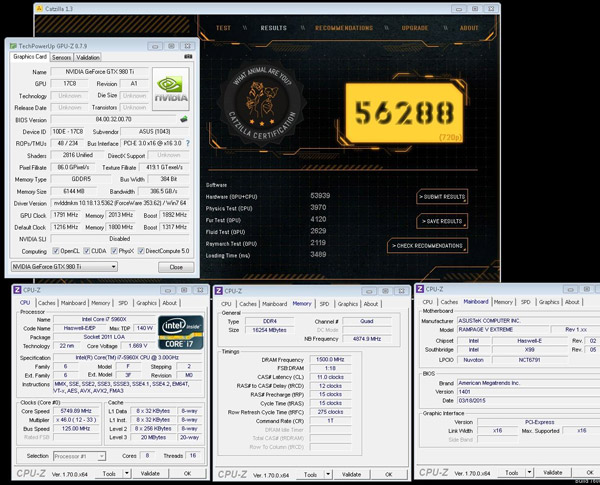The width and height of the screenshot is (600, 485).
Task: Click the CPU-Z icon in the Memory tab window
Action: (x=218, y=291)
